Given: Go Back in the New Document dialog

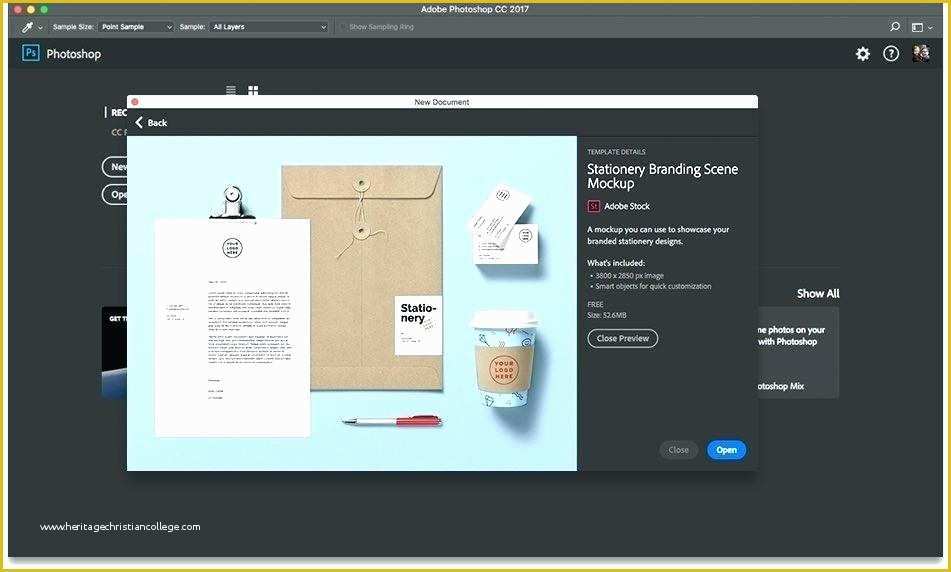Looking at the screenshot, I should point(151,123).
